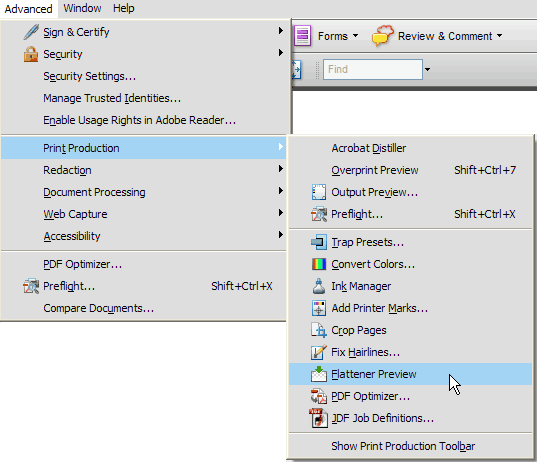Click the Output Preview icon
Screen dimensions: 537x462
click(319, 192)
